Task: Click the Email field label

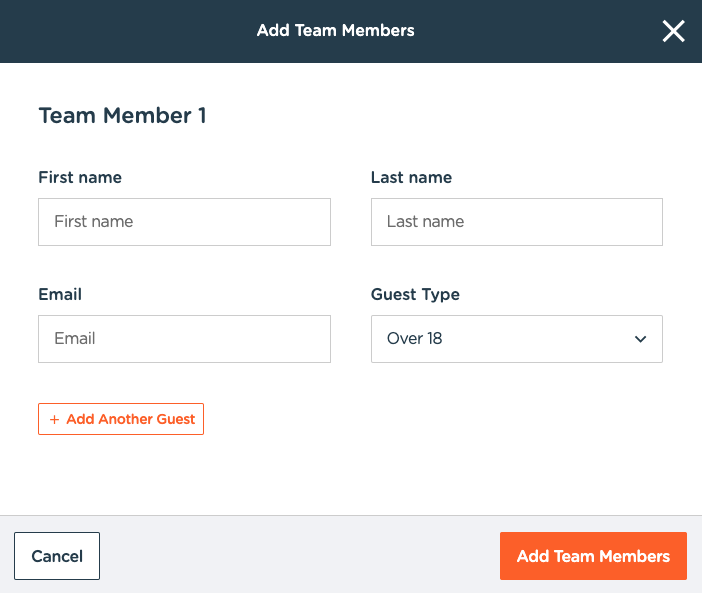Action: (60, 295)
